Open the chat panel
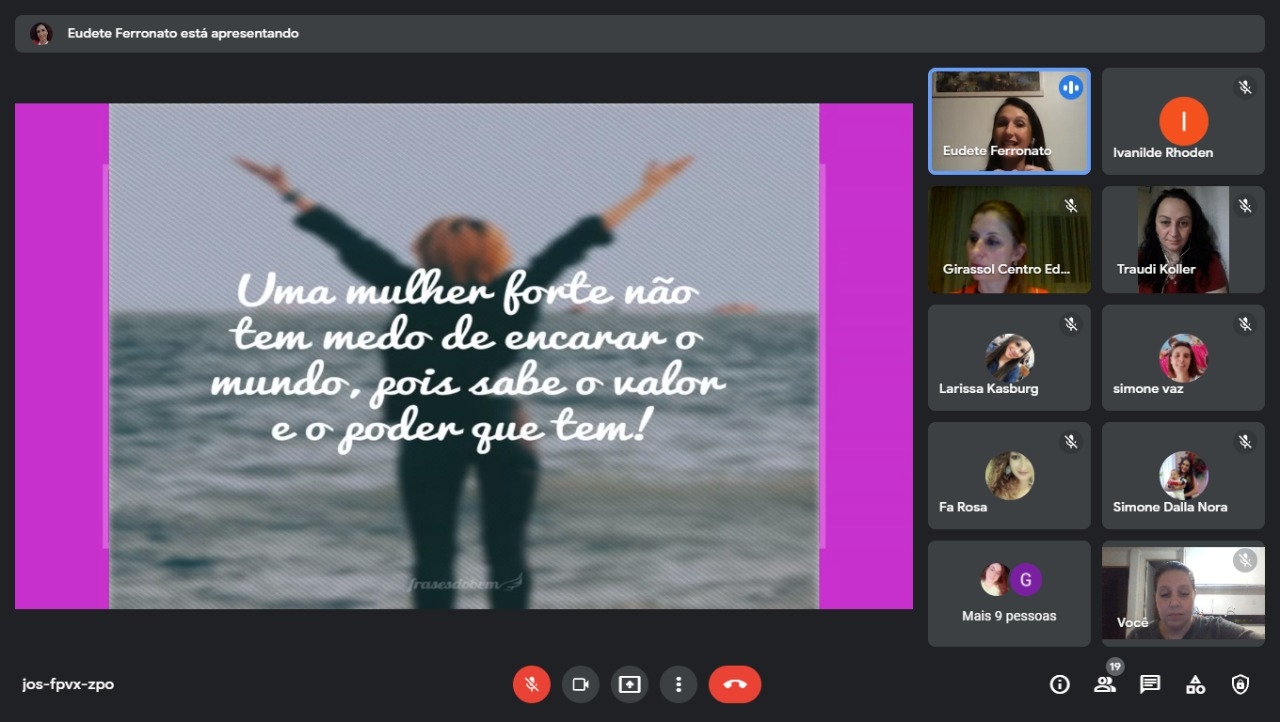 pyautogui.click(x=1150, y=685)
